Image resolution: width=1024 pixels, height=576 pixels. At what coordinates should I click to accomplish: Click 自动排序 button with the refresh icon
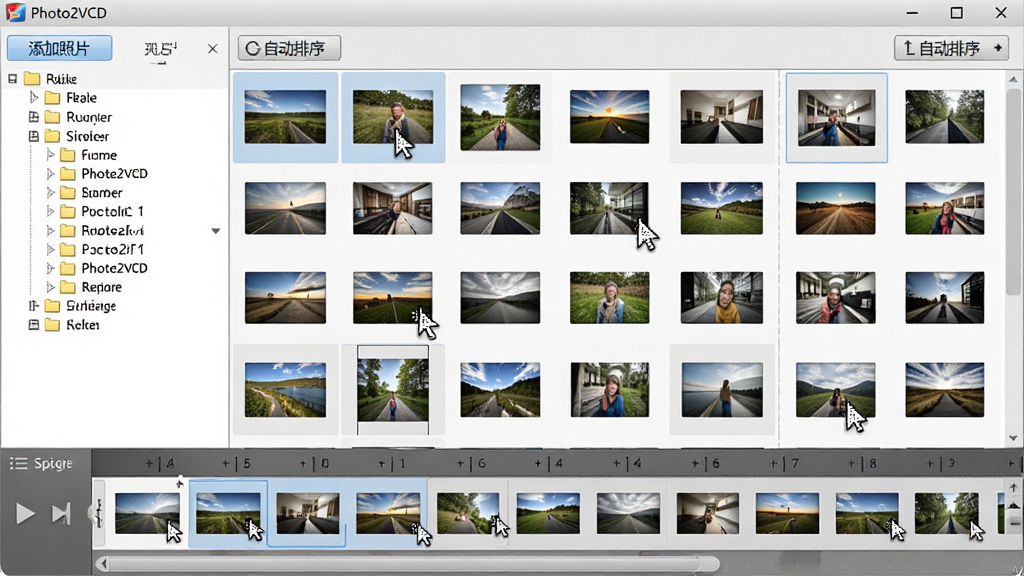[x=289, y=48]
